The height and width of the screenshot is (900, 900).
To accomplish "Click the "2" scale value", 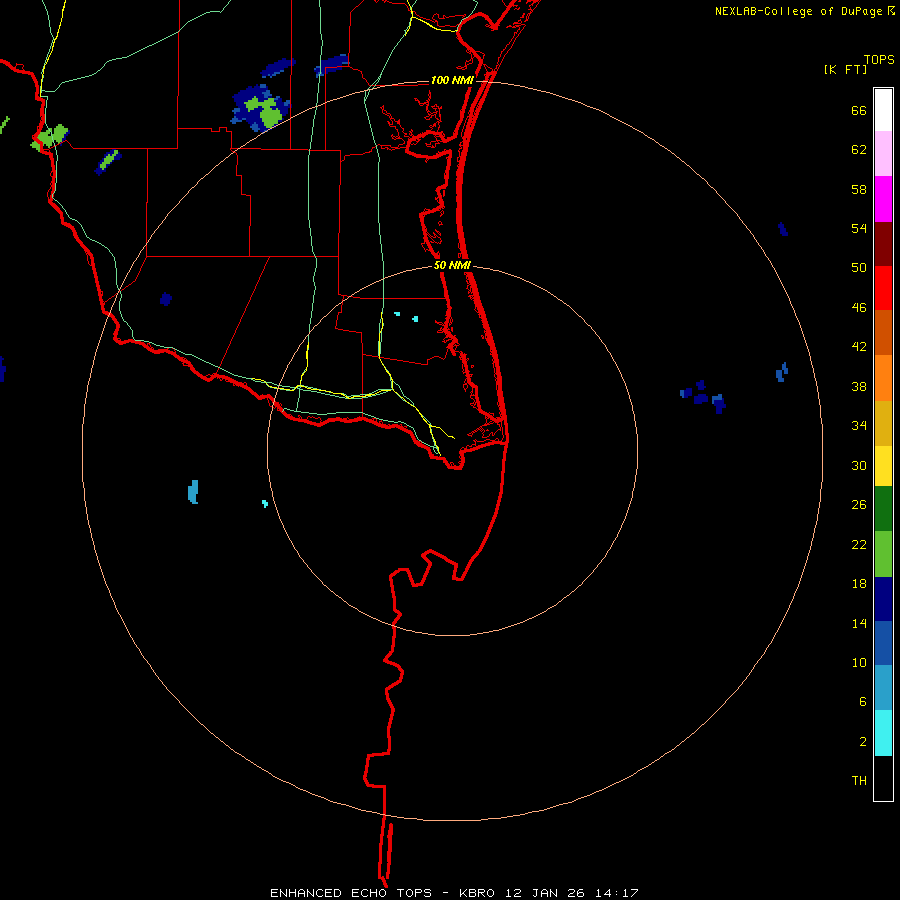I will (863, 742).
